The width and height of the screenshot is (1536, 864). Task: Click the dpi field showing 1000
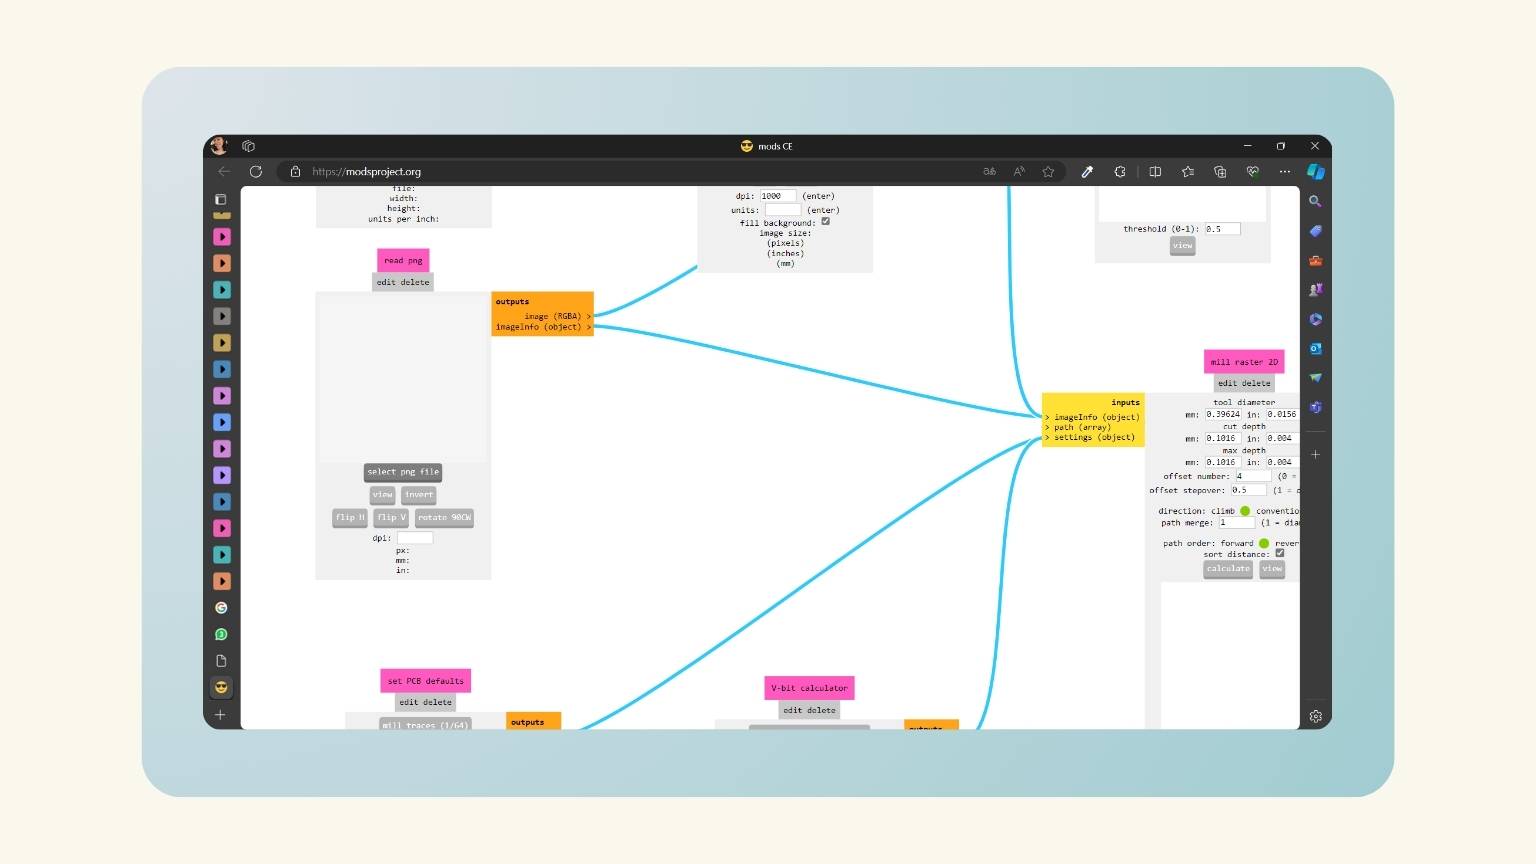point(778,196)
